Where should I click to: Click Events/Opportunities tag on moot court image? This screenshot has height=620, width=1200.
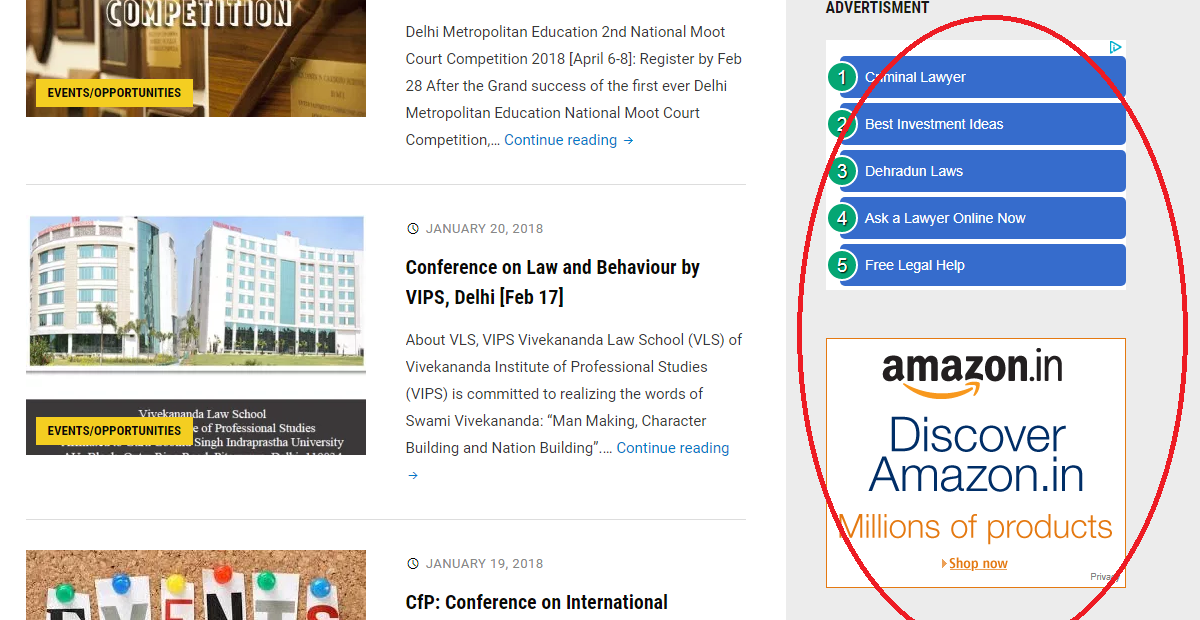tap(114, 93)
